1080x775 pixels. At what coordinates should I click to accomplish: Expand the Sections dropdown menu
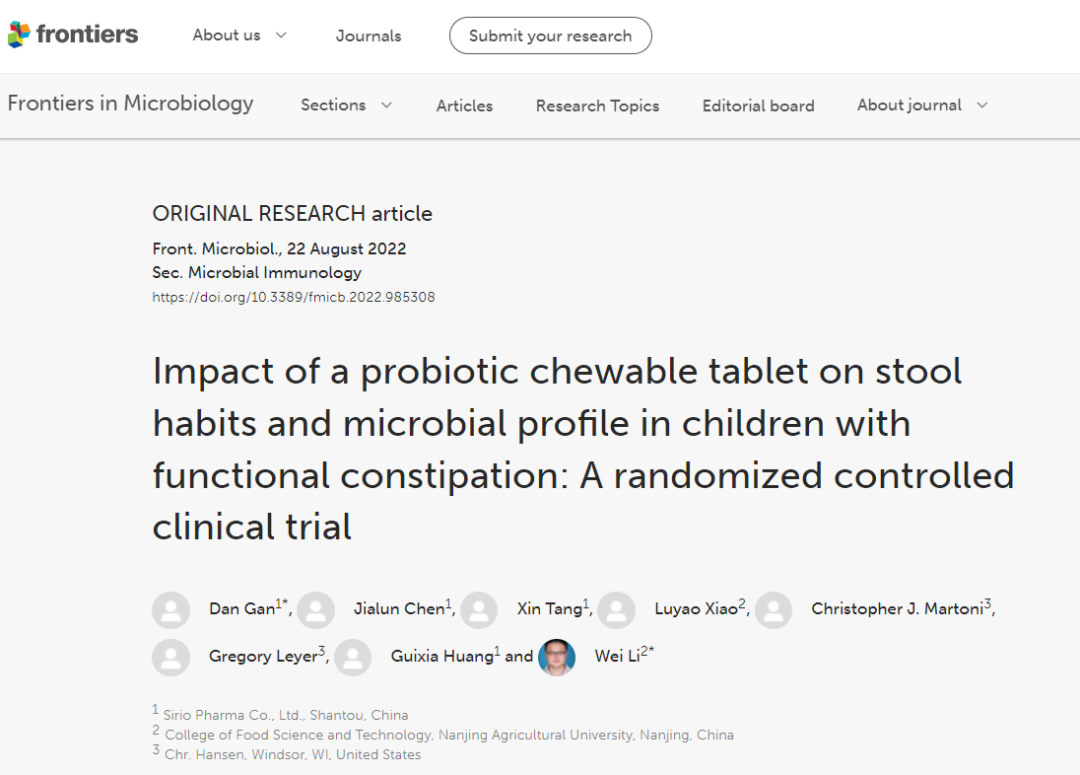[x=346, y=105]
